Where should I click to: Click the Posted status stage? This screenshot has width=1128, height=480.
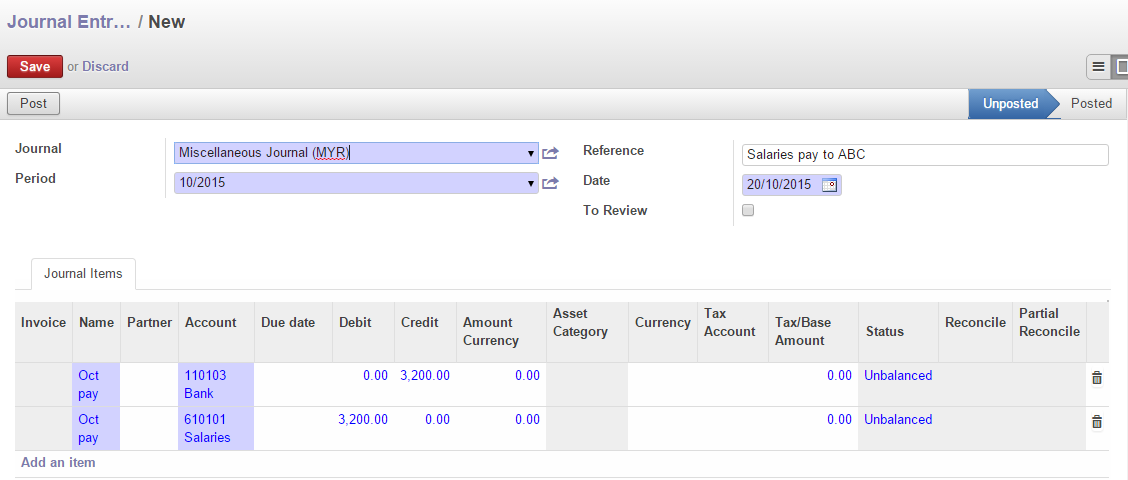tap(1091, 104)
